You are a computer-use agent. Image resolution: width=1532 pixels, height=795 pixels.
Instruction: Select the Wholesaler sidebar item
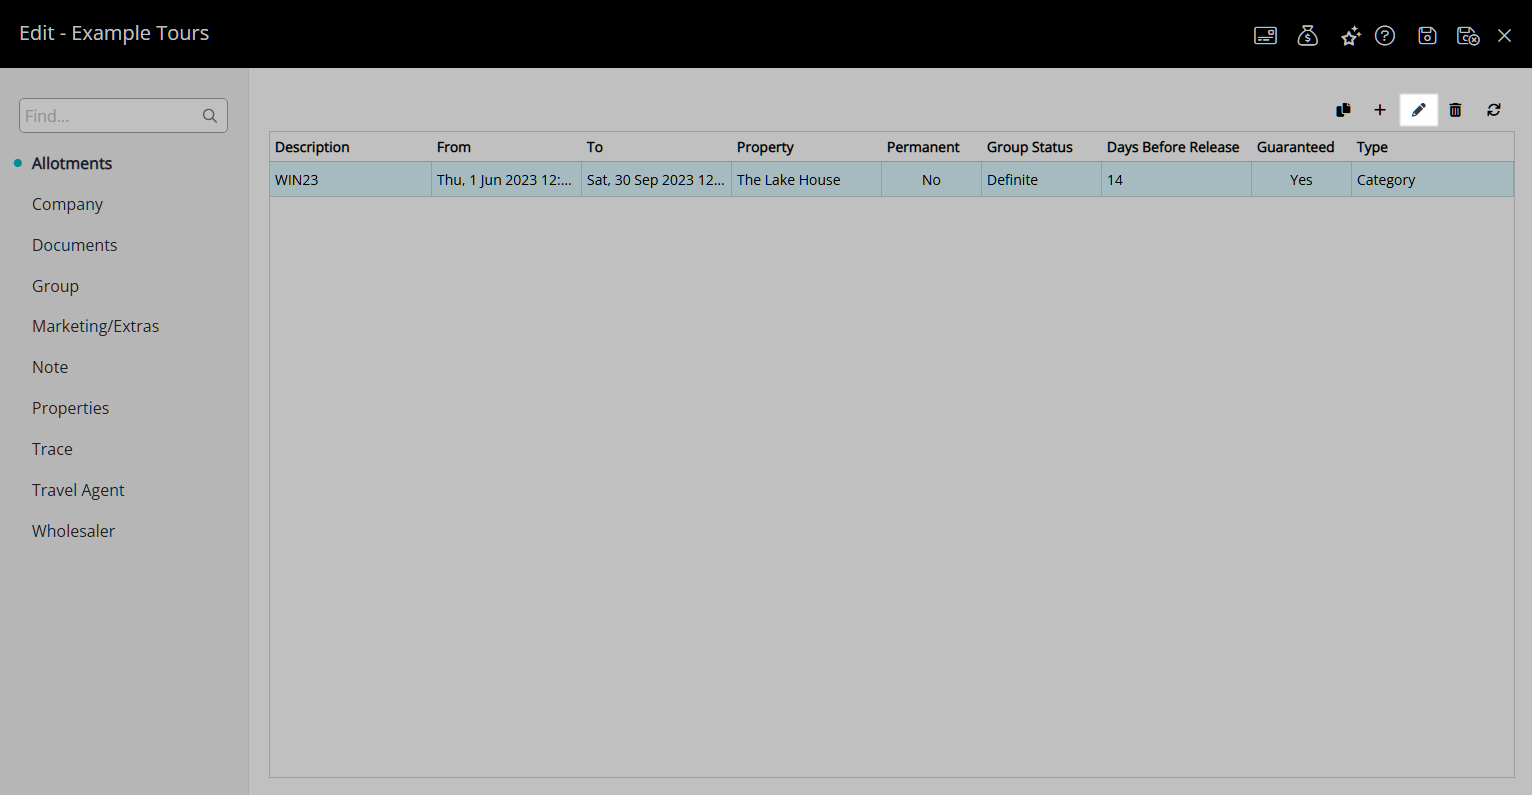coord(73,531)
